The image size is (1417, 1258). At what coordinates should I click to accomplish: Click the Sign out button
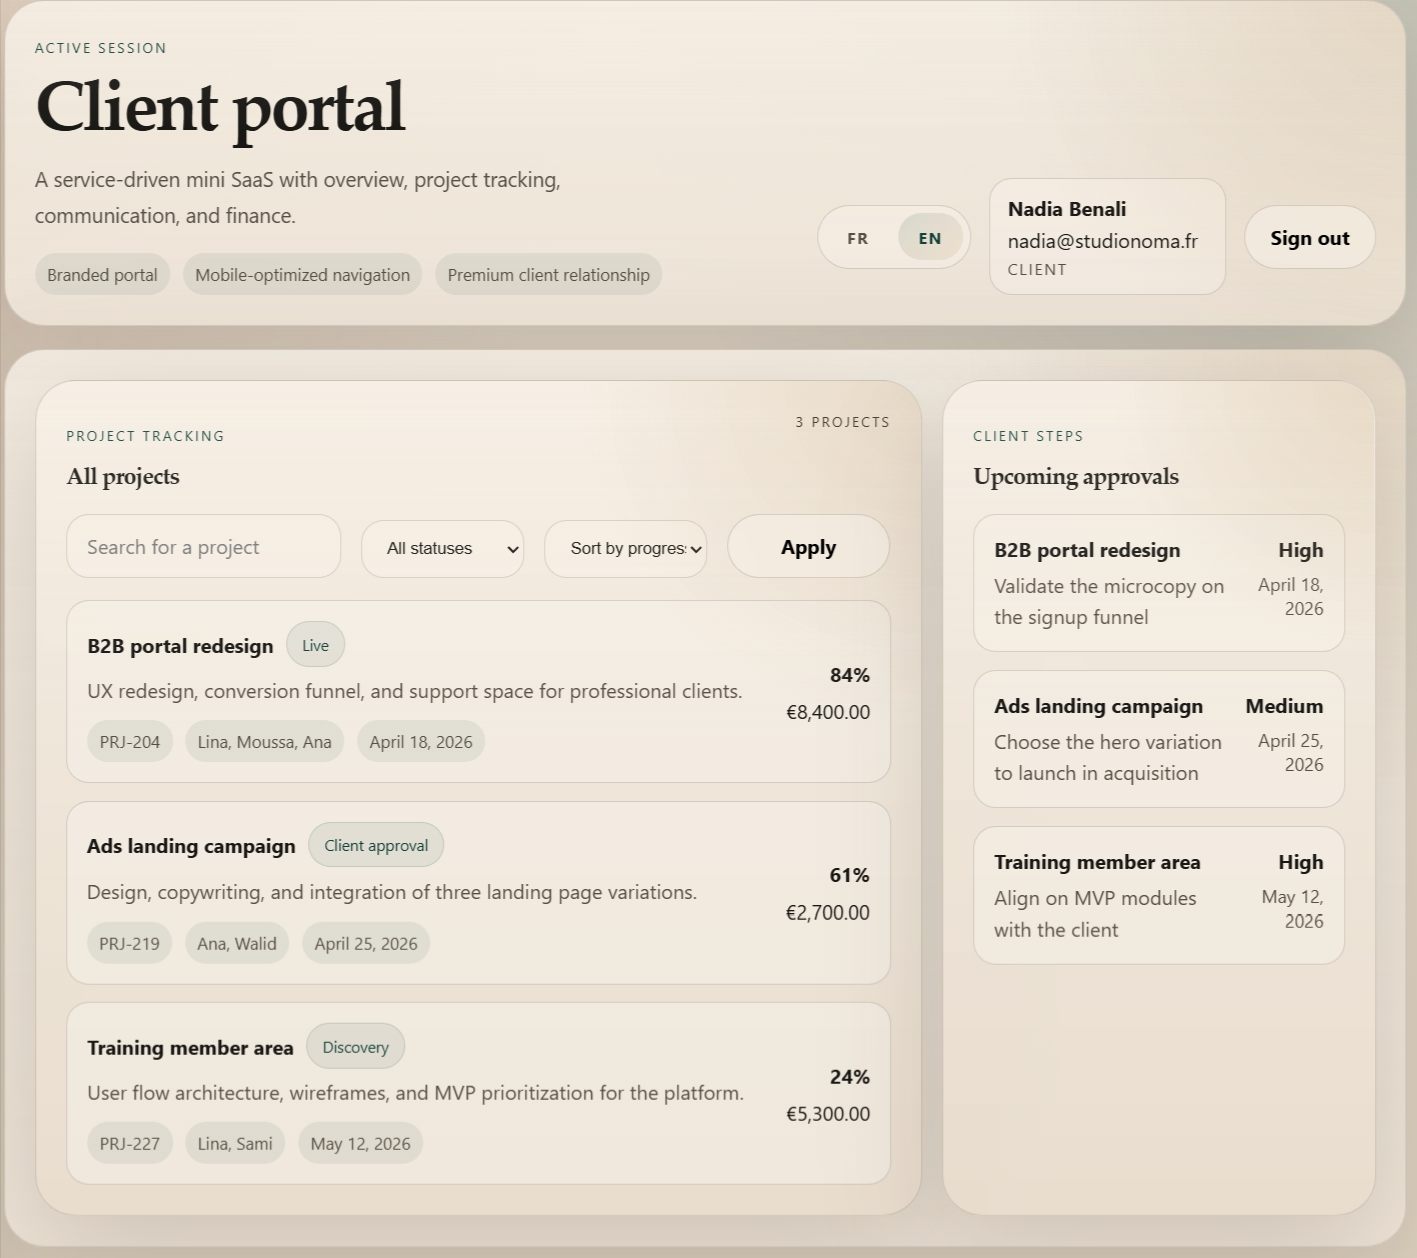click(1308, 237)
